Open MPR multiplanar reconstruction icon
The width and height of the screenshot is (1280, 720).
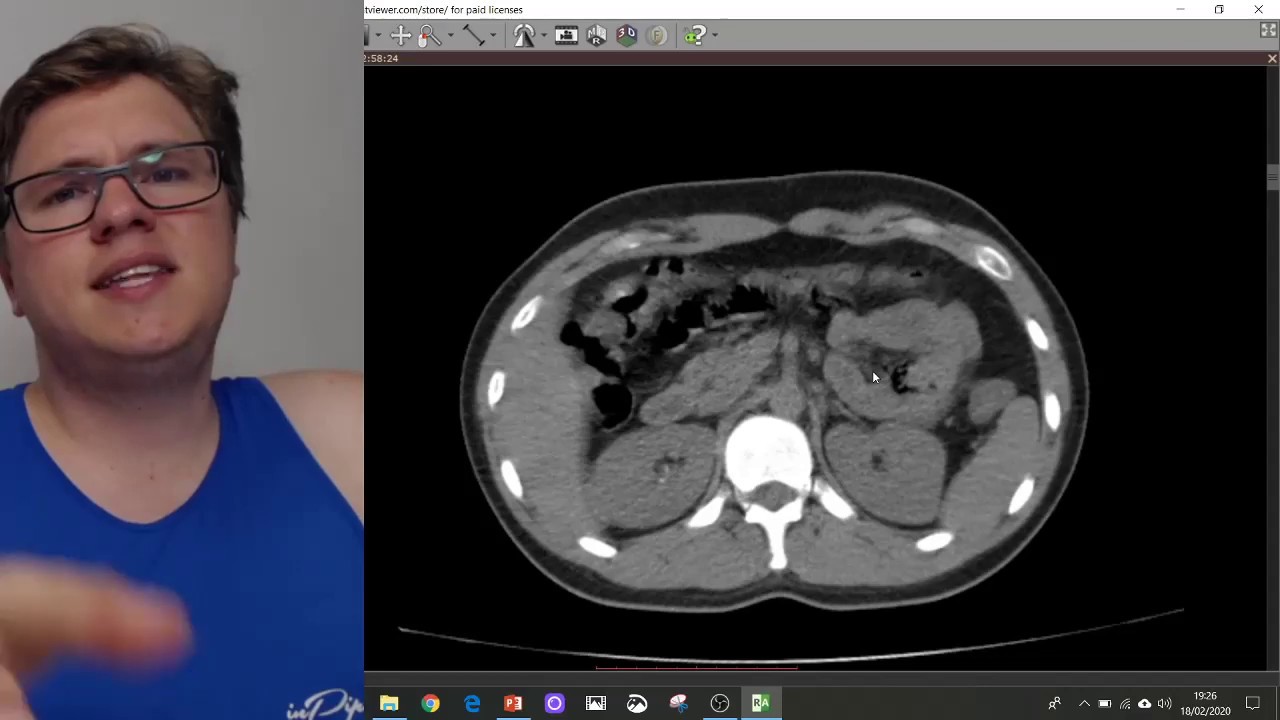coord(597,35)
